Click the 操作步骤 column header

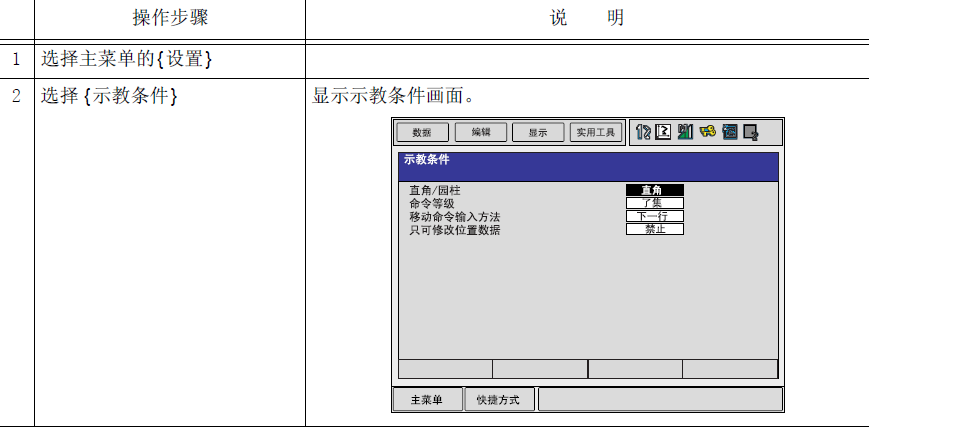pyautogui.click(x=170, y=17)
